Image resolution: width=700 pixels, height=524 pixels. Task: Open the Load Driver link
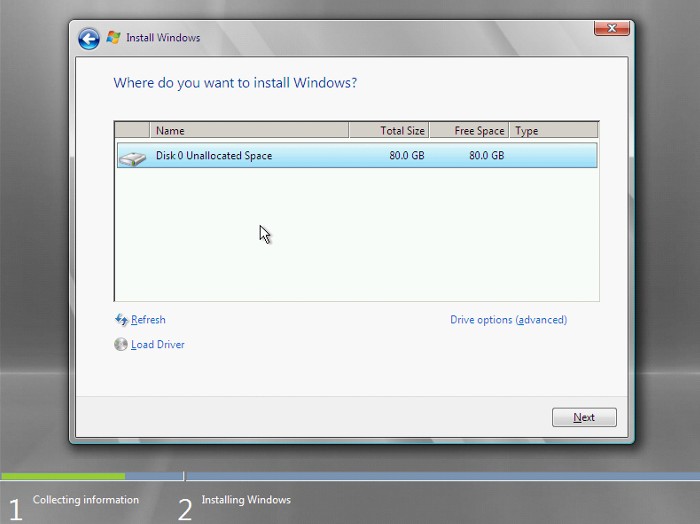[158, 345]
